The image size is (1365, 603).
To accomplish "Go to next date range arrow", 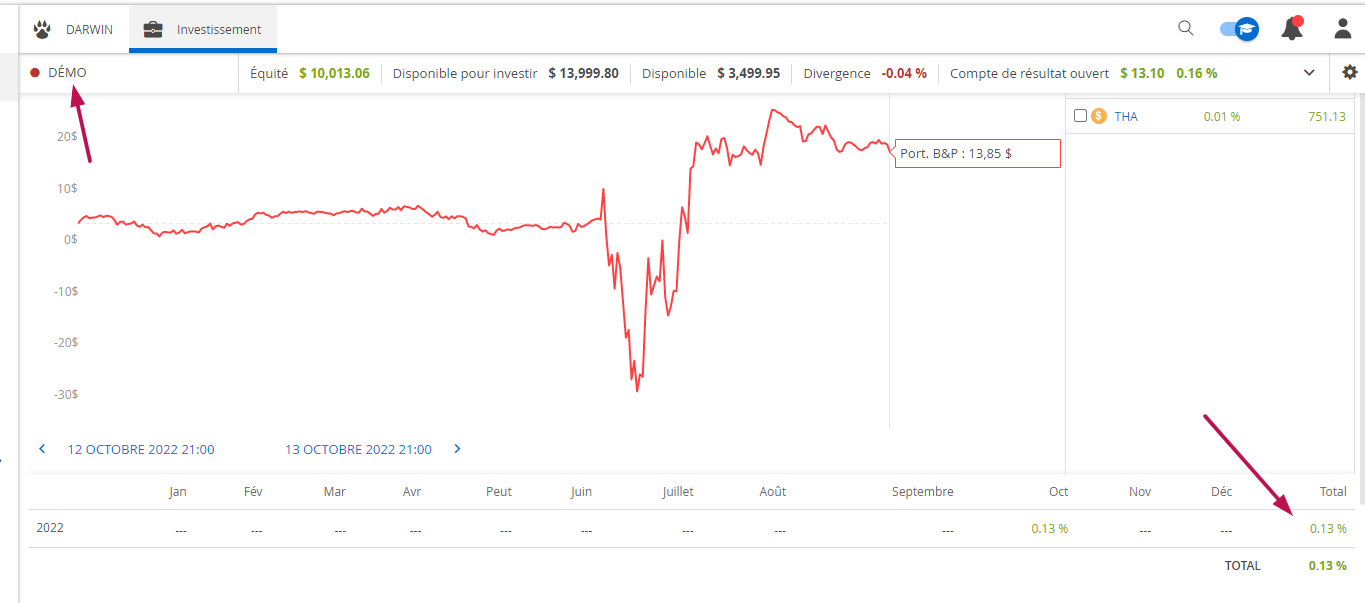I will [457, 449].
